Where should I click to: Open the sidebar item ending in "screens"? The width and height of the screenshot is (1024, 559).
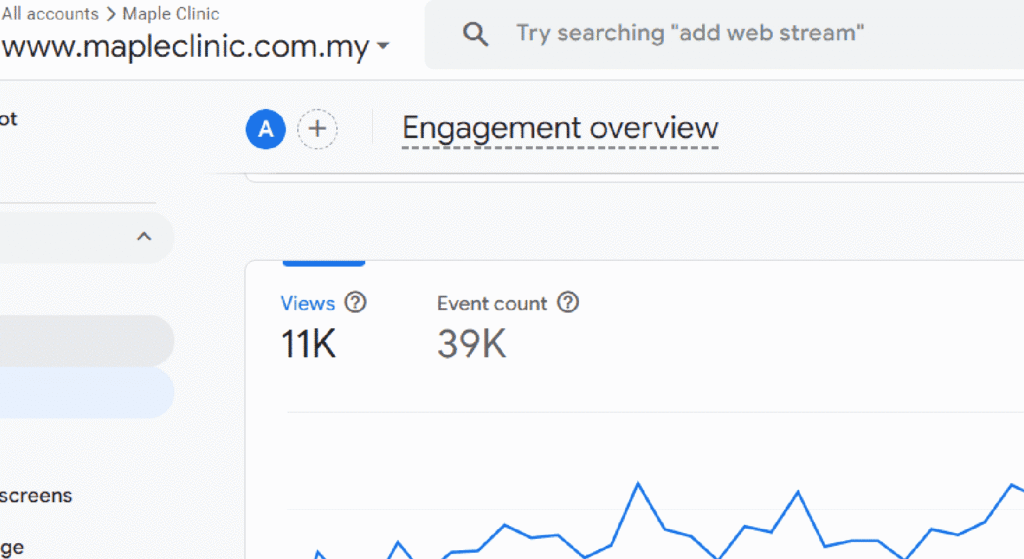pos(37,495)
